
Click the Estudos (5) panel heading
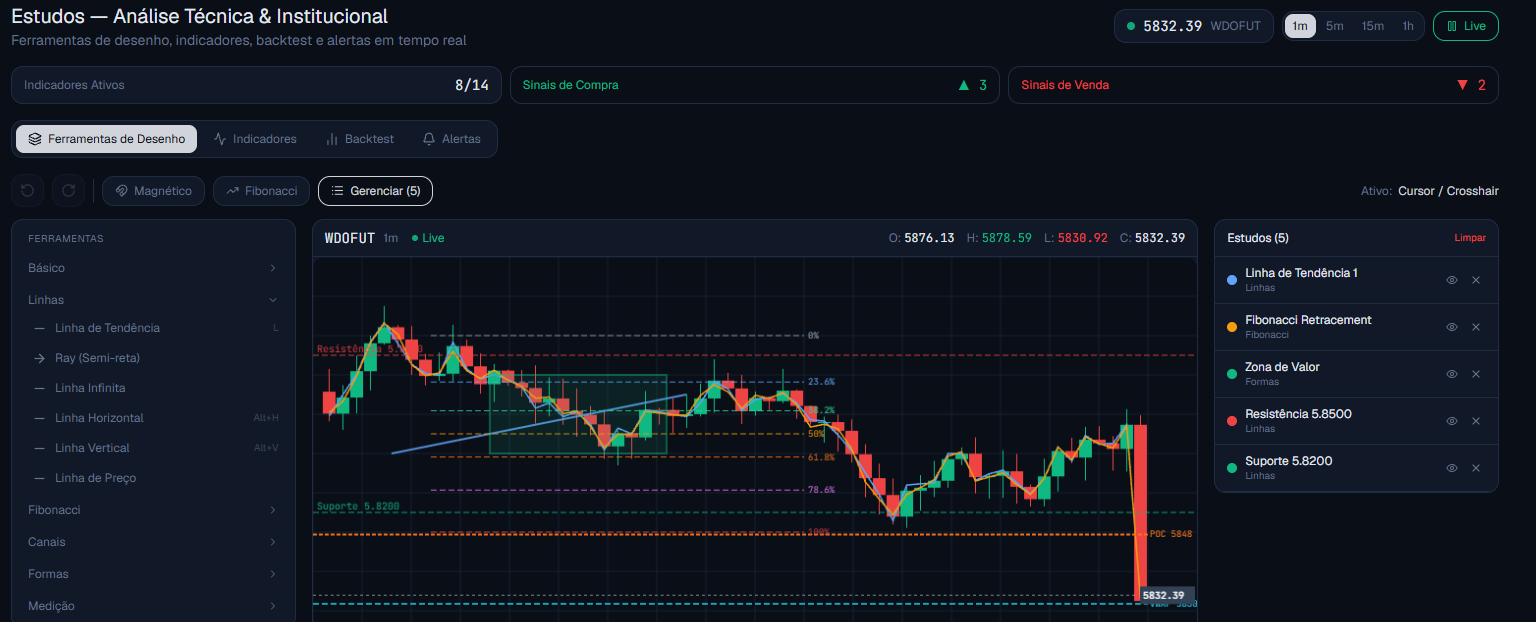click(1258, 238)
